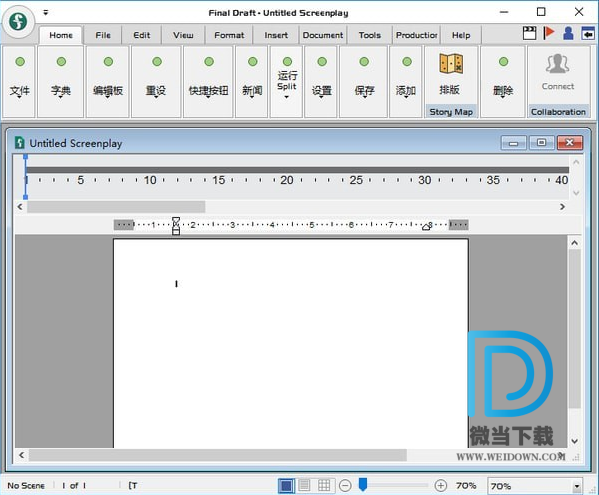Open the 70% zoom combo box dropdown

(x=576, y=486)
